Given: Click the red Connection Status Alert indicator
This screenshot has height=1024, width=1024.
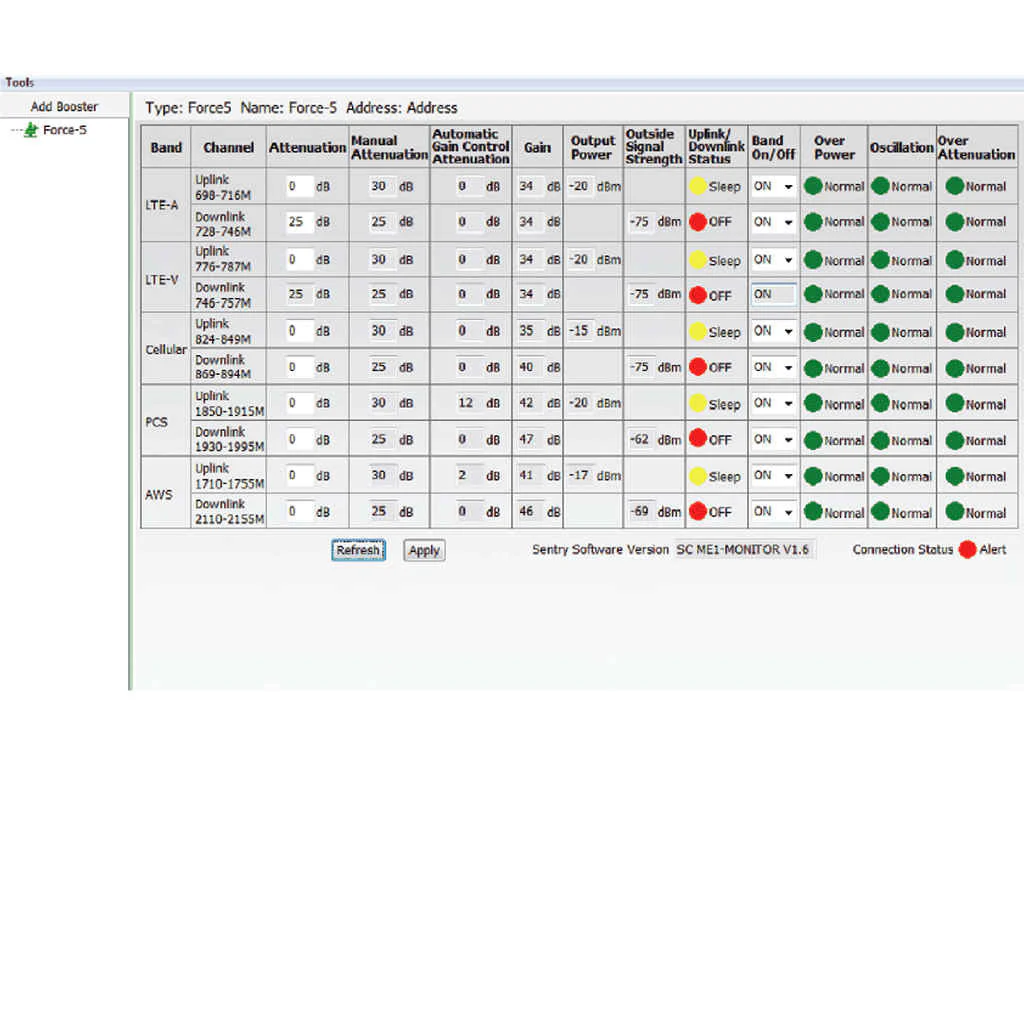Looking at the screenshot, I should (968, 549).
